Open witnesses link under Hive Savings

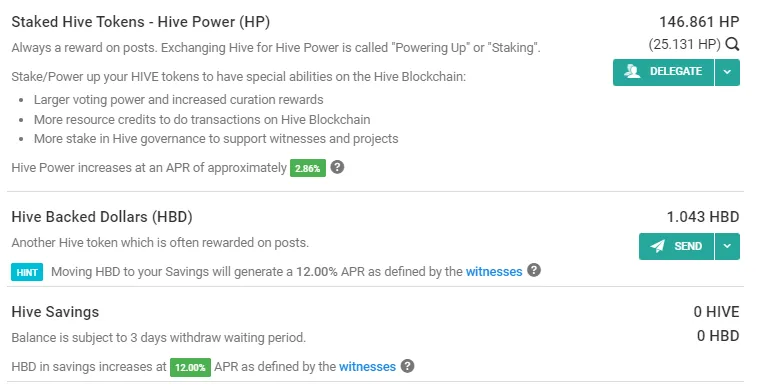point(367,367)
